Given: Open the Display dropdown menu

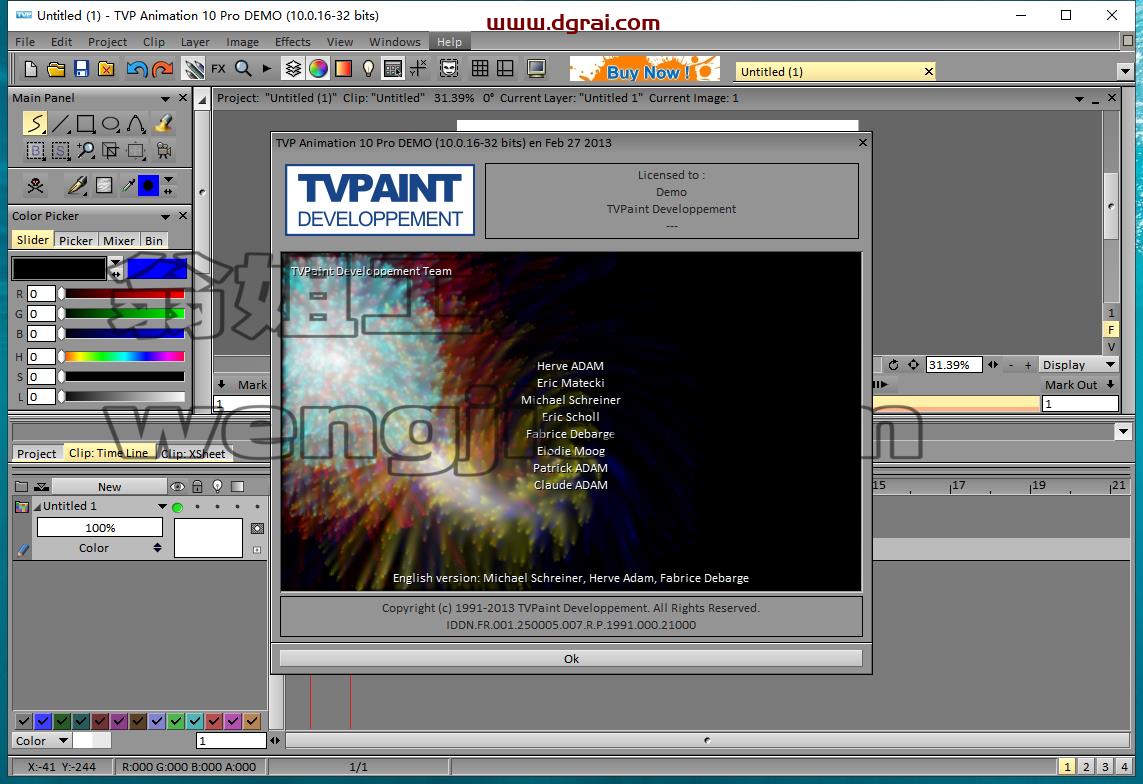Looking at the screenshot, I should pyautogui.click(x=1079, y=365).
